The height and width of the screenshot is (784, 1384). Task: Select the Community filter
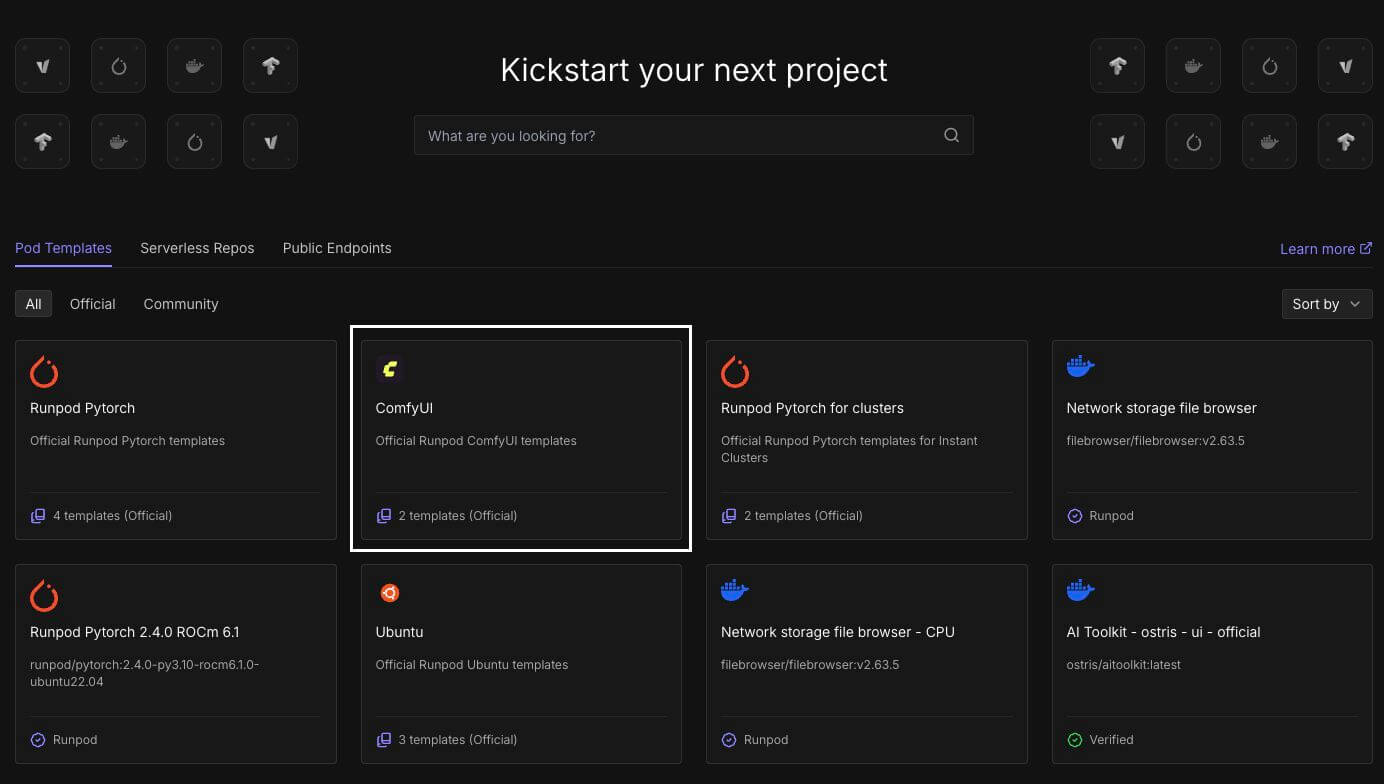(181, 304)
